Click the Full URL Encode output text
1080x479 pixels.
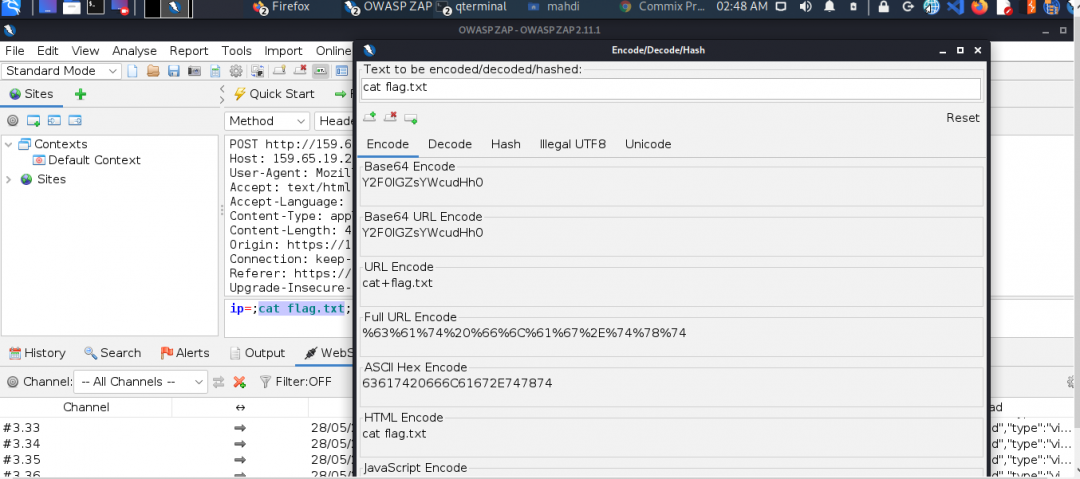524,334
